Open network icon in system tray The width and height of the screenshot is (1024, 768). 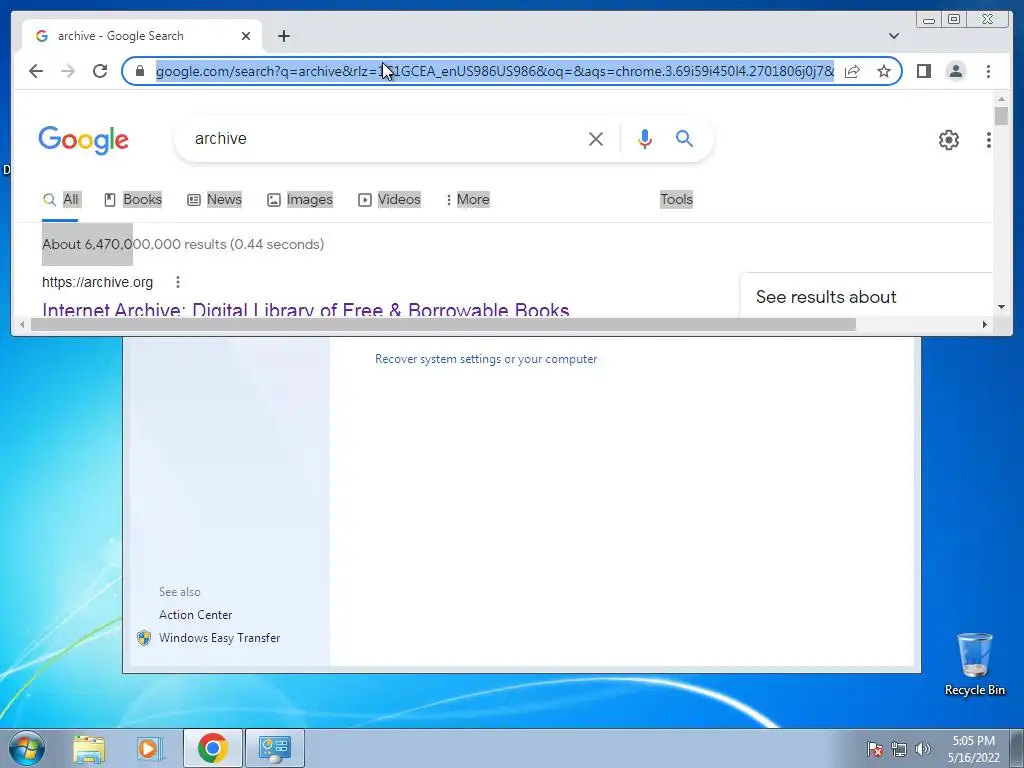coord(899,749)
